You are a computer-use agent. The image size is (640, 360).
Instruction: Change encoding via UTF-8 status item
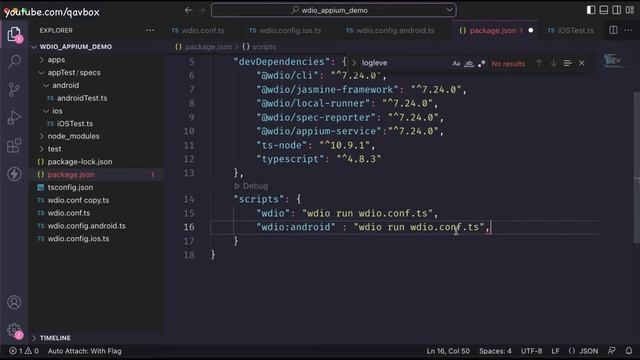pyautogui.click(x=531, y=351)
